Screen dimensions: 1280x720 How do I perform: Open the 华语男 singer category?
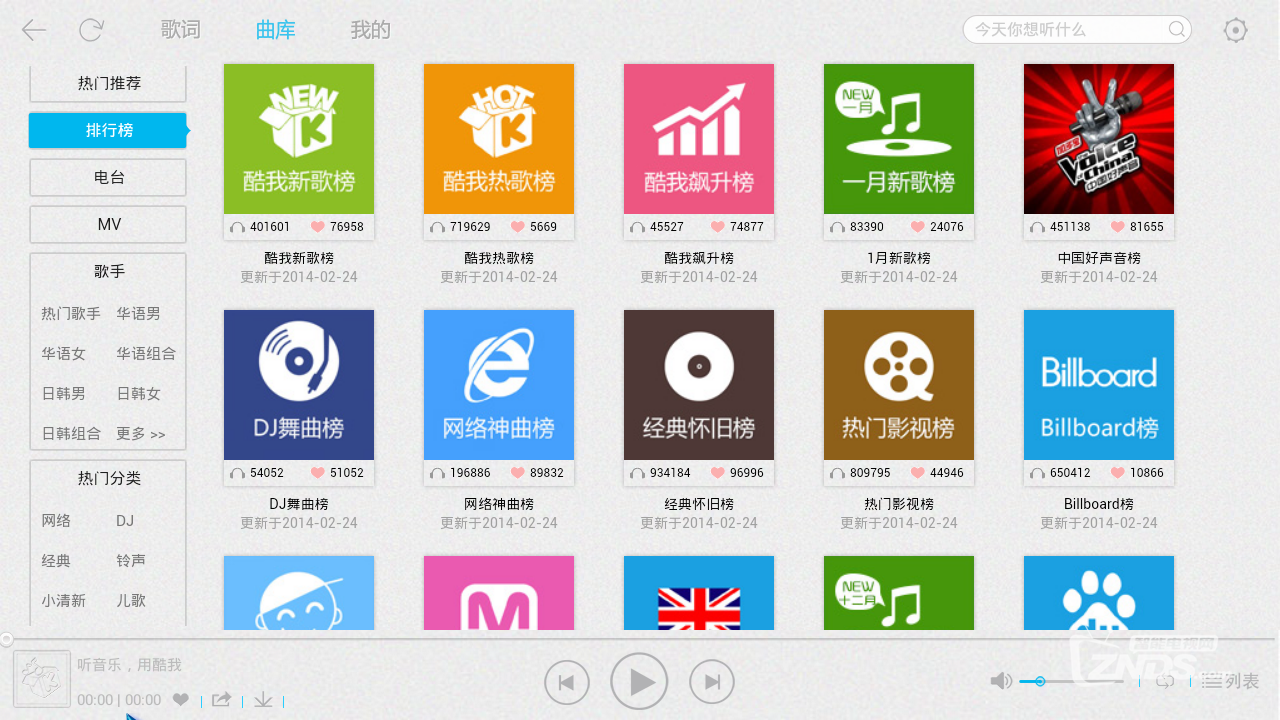138,314
